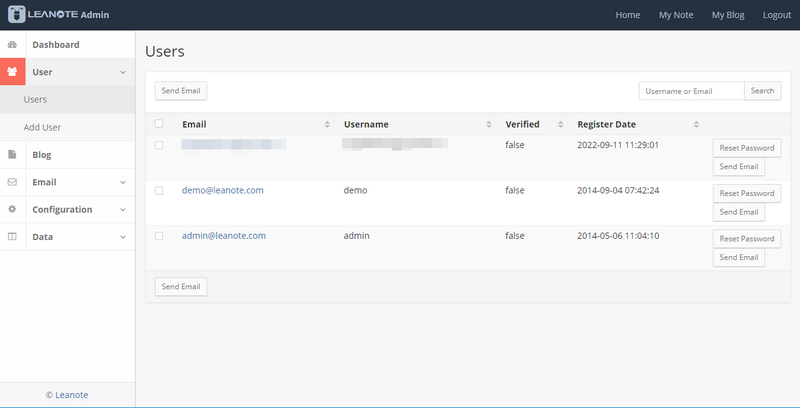Click the 'admin' username cell
The width and height of the screenshot is (800, 408).
pos(356,236)
